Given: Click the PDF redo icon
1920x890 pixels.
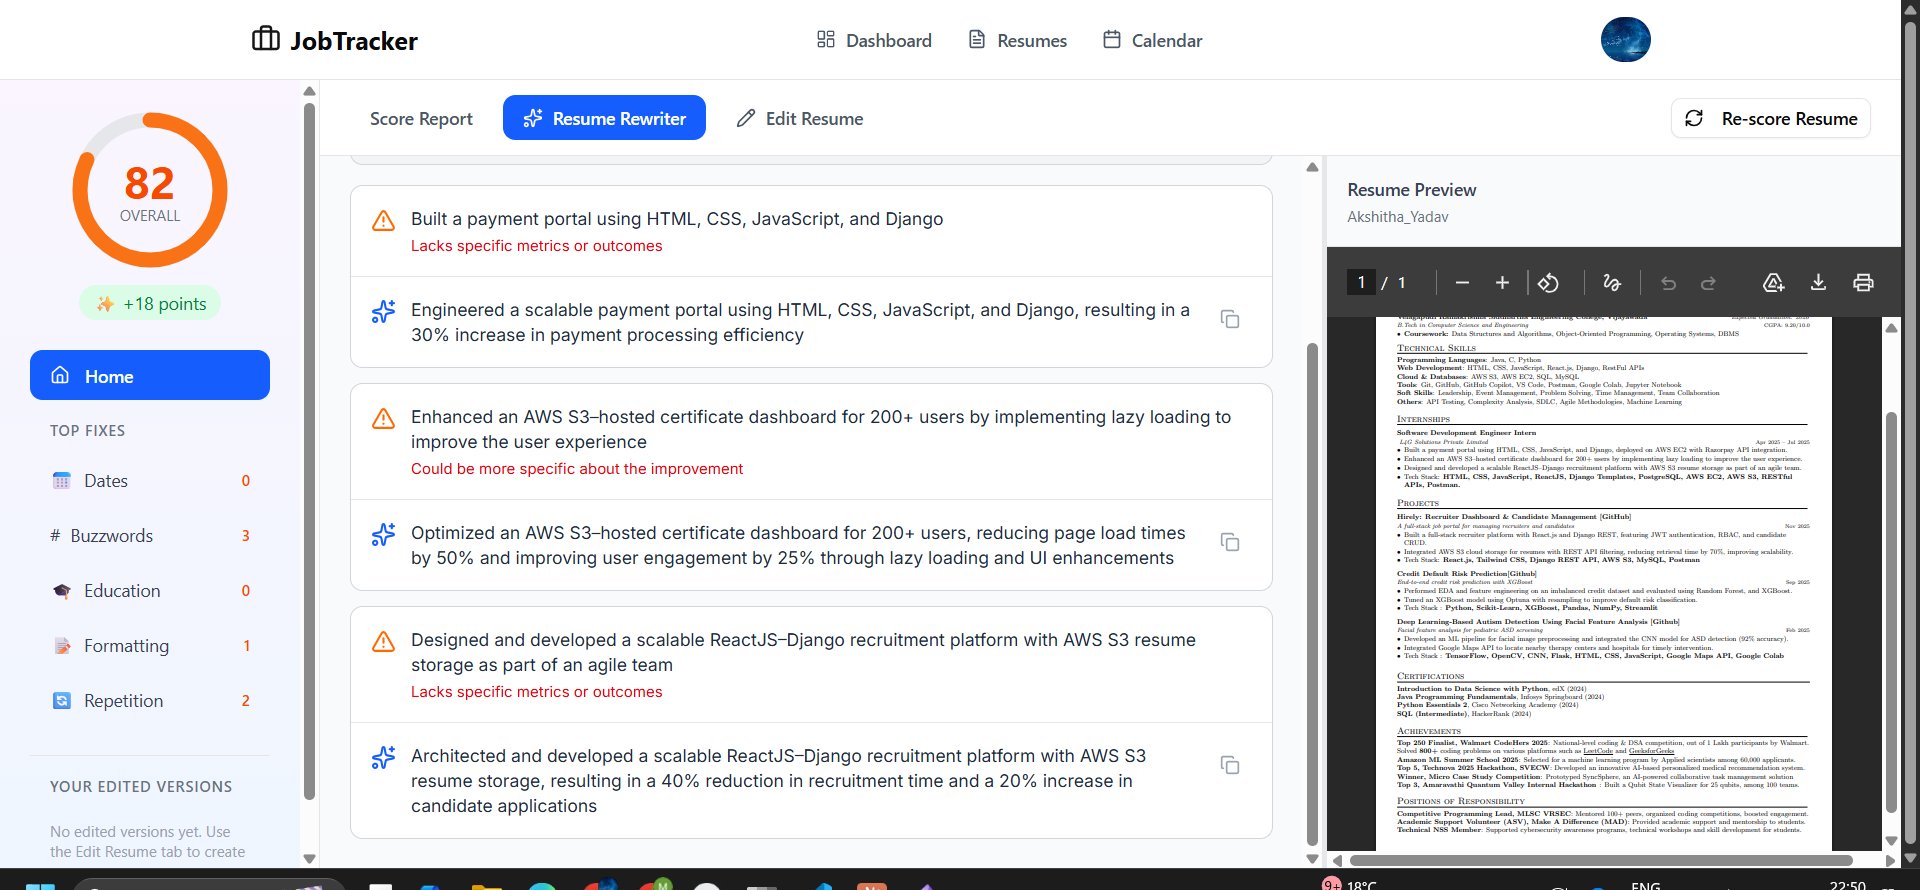Looking at the screenshot, I should click(x=1708, y=283).
